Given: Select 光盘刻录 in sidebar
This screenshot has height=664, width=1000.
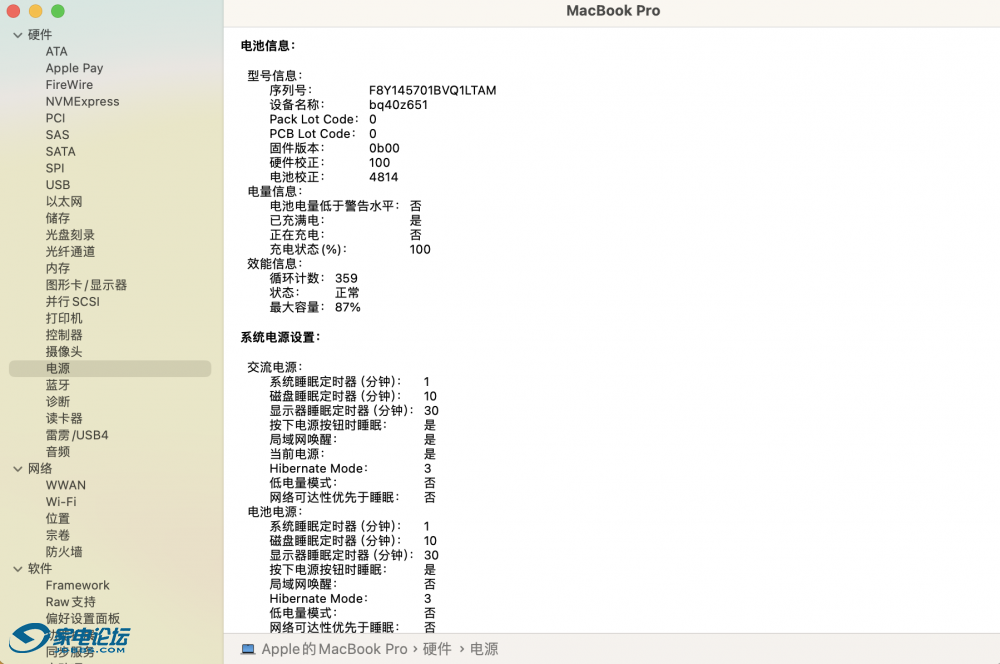Looking at the screenshot, I should click(x=70, y=235).
